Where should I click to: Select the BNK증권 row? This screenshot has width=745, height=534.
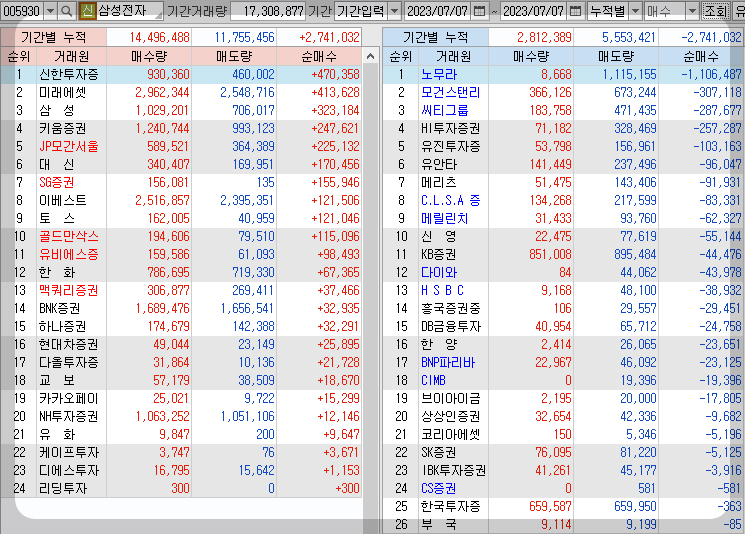click(x=181, y=309)
